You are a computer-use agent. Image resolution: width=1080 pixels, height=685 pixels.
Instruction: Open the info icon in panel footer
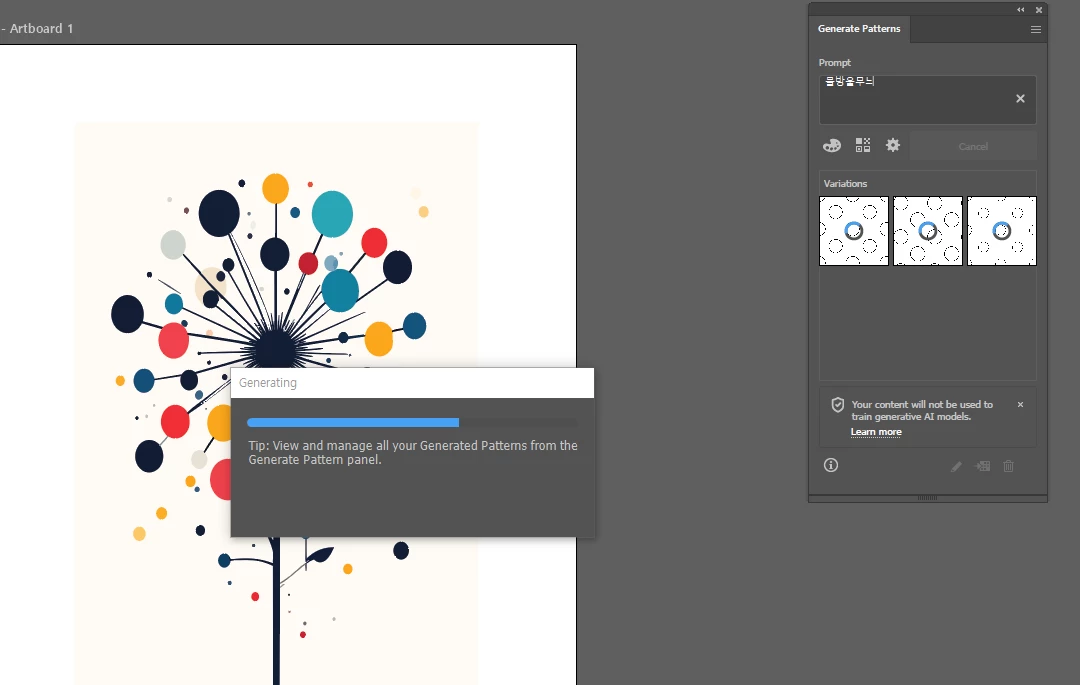pos(831,465)
